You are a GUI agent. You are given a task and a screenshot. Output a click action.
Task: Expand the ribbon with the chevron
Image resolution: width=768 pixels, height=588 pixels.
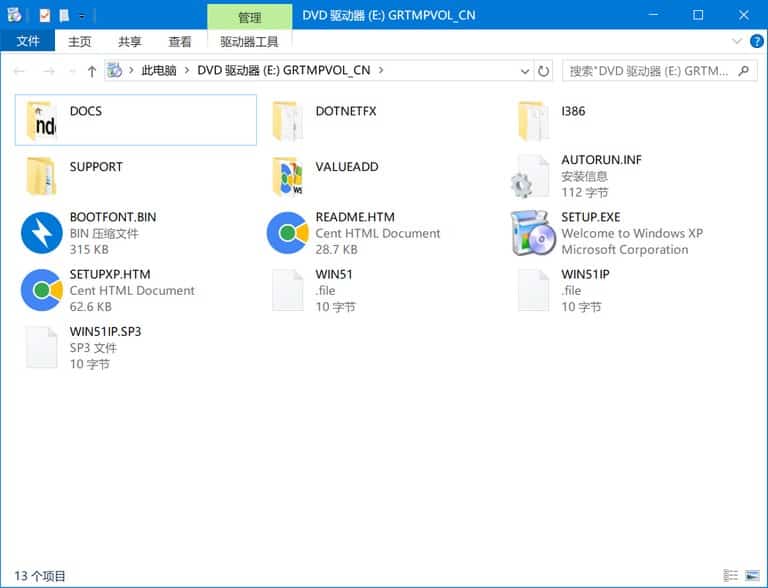pos(736,41)
